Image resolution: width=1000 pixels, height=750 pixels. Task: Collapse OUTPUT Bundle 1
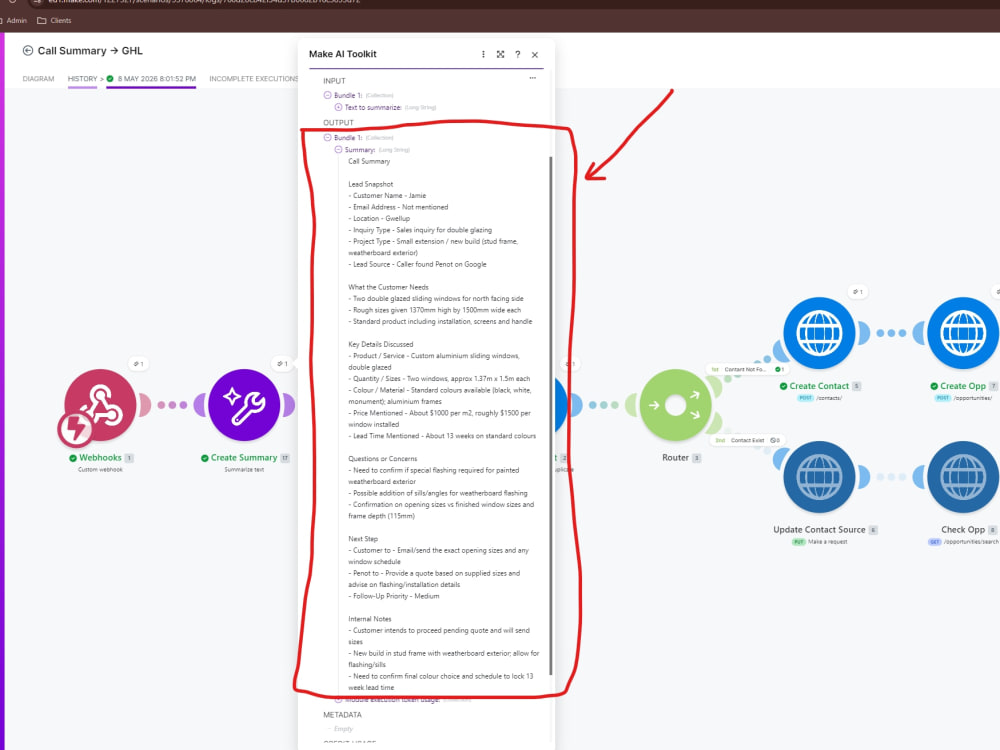[x=327, y=137]
